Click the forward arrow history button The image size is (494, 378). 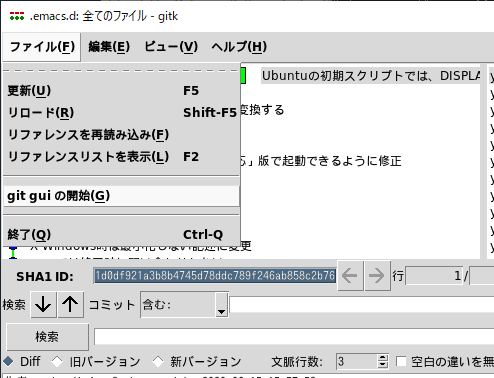377,276
